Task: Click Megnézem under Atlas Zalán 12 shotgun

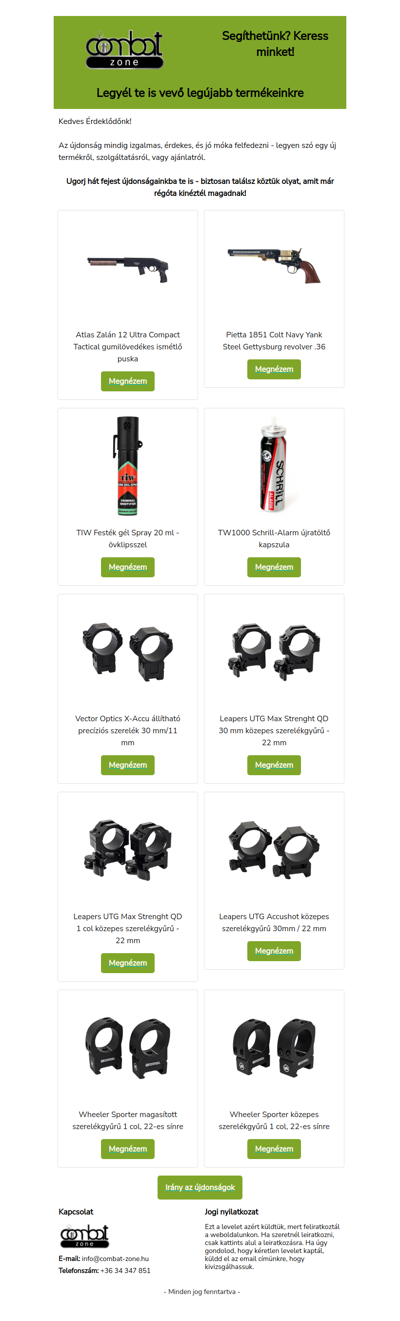Action: point(128,381)
